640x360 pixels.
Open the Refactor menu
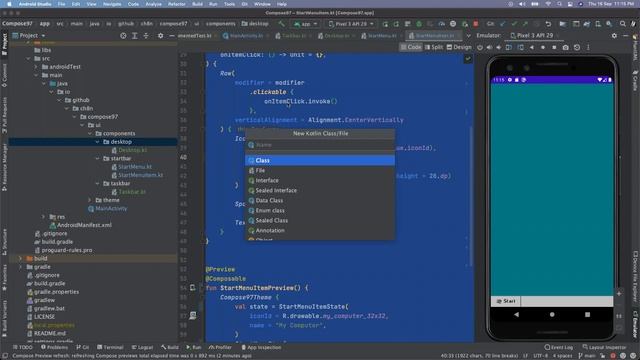point(176,4)
